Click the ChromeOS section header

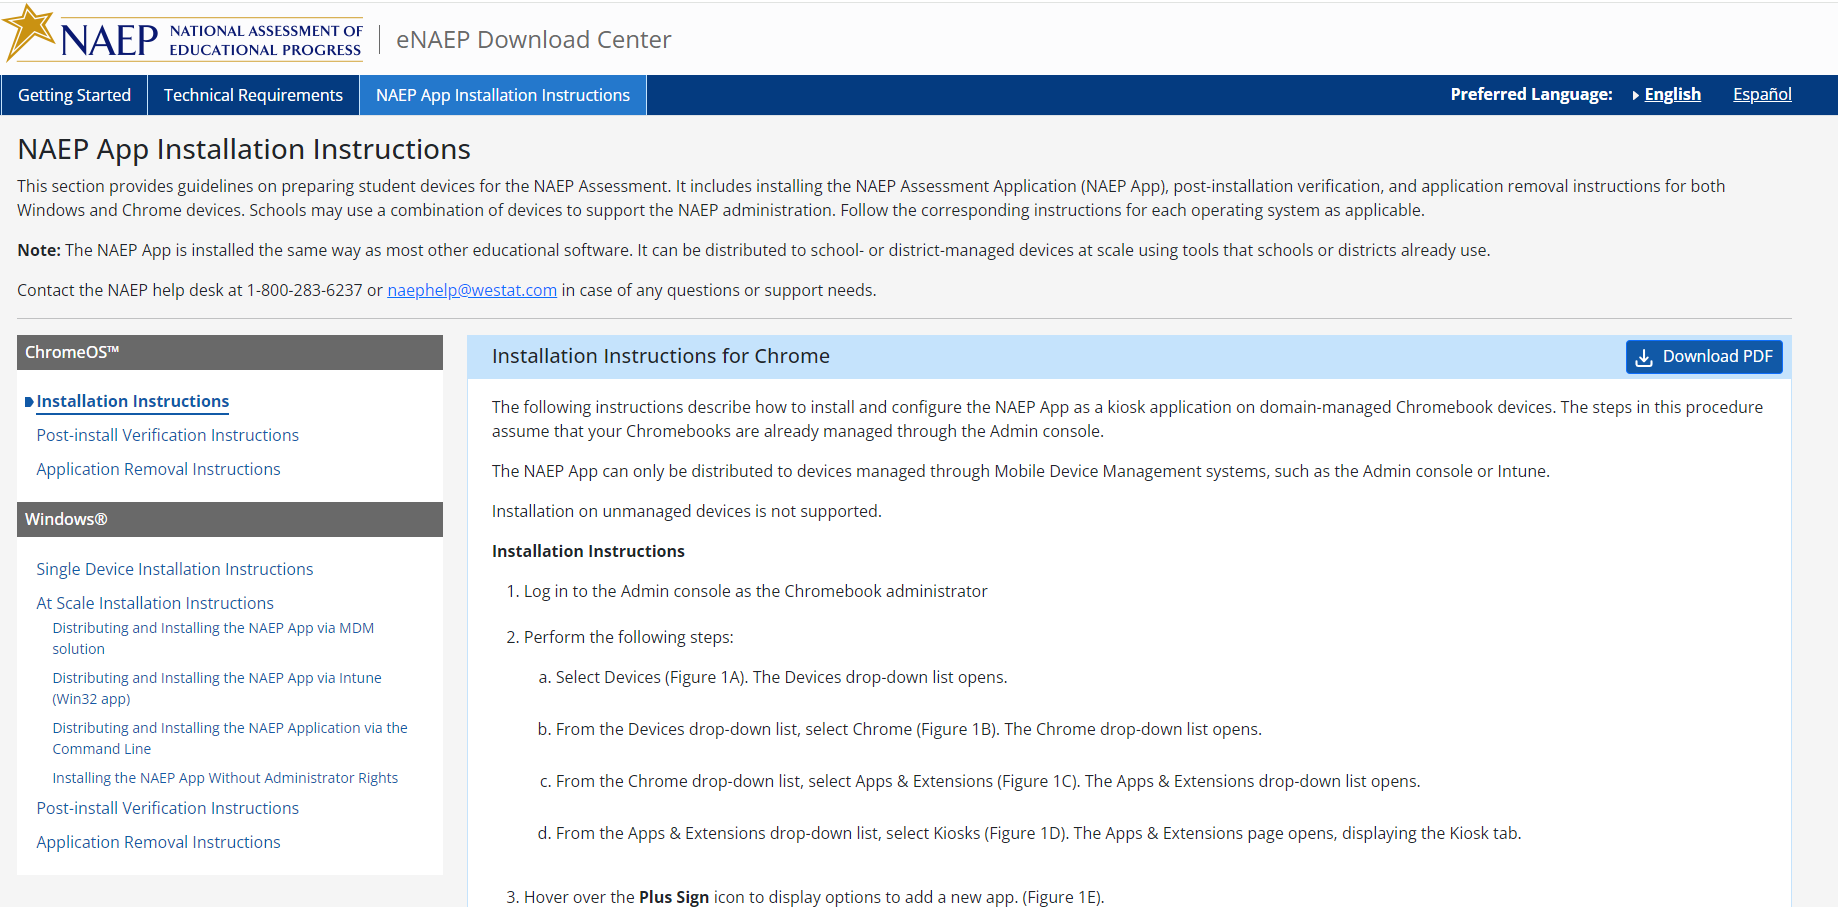point(230,352)
